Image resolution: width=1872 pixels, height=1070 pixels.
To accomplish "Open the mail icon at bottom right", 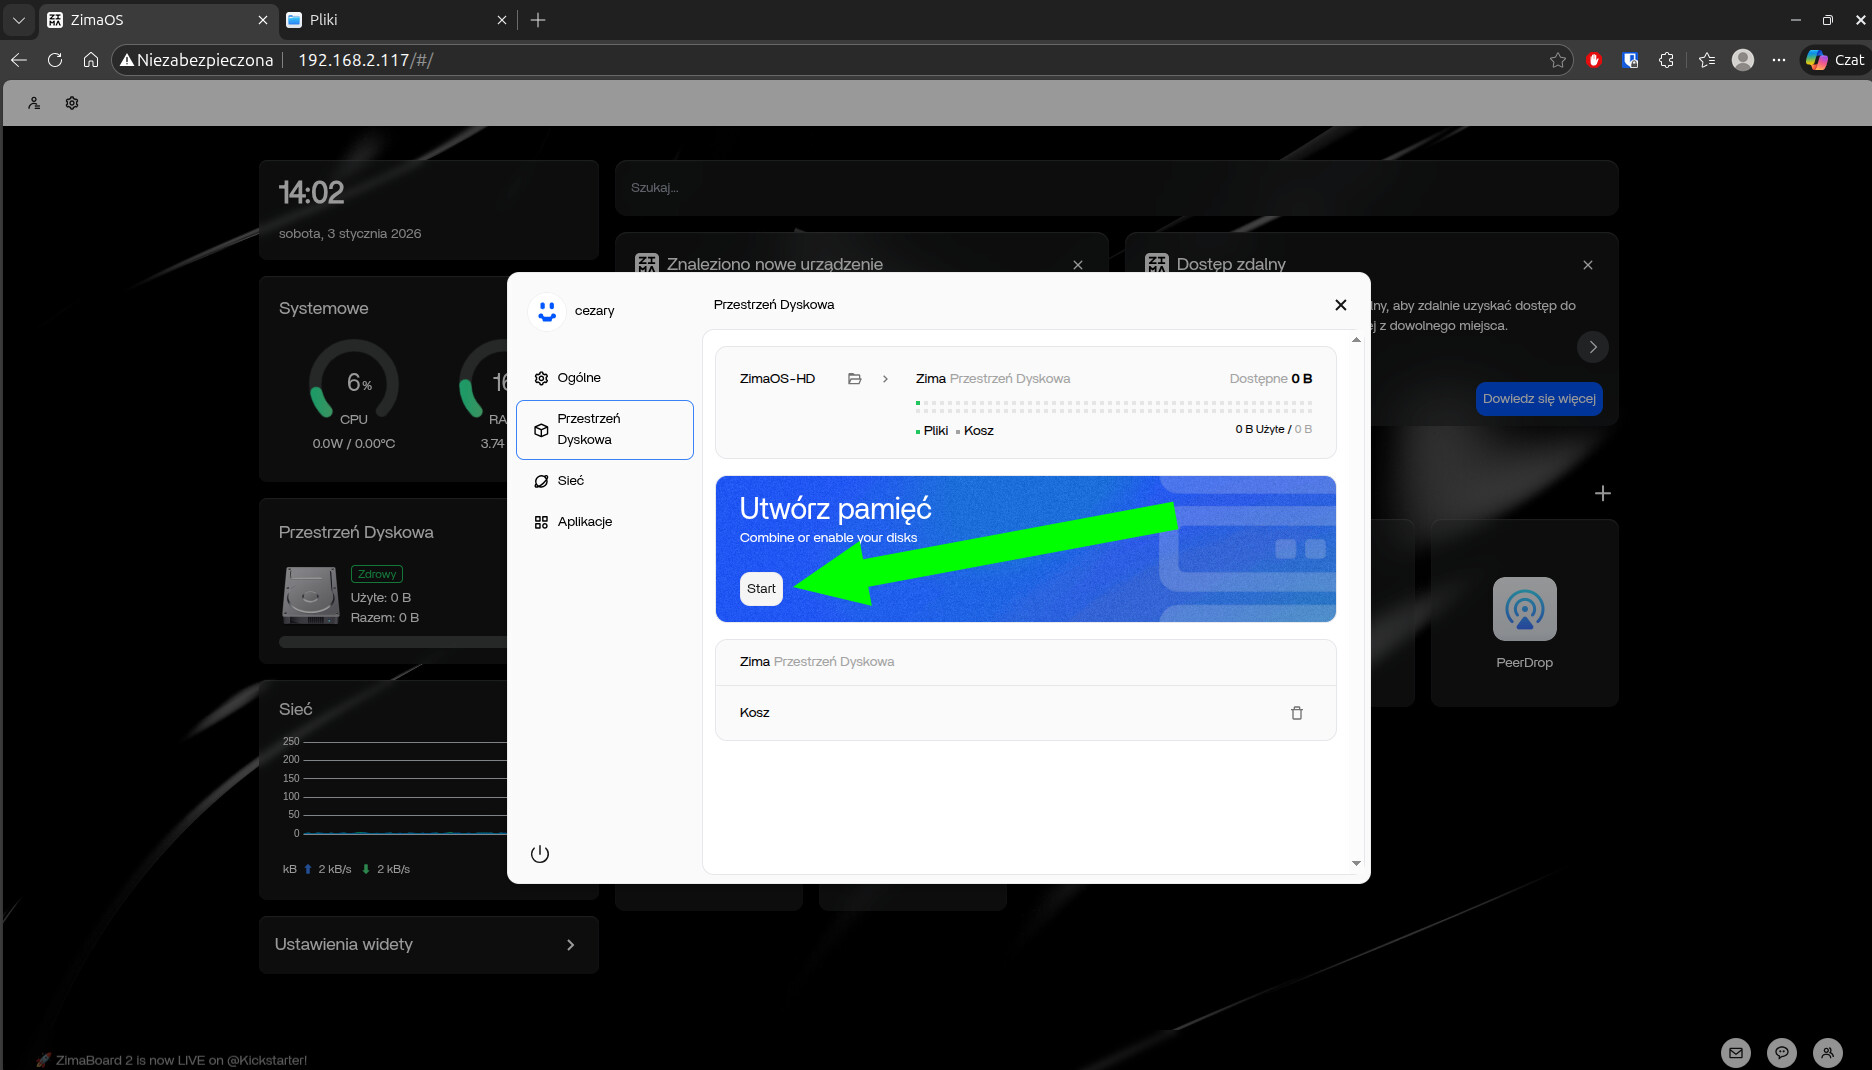I will [1736, 1052].
